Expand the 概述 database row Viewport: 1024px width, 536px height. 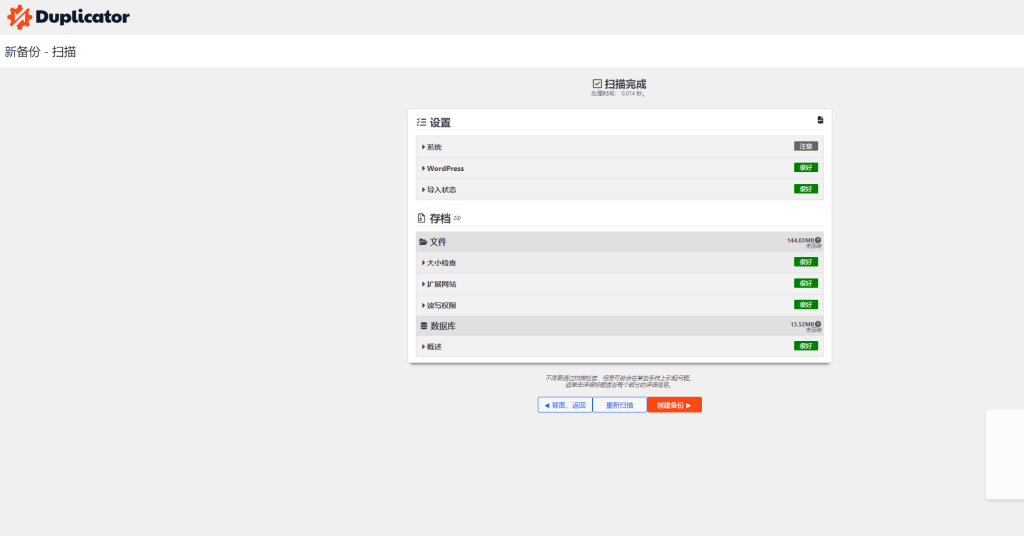(619, 347)
